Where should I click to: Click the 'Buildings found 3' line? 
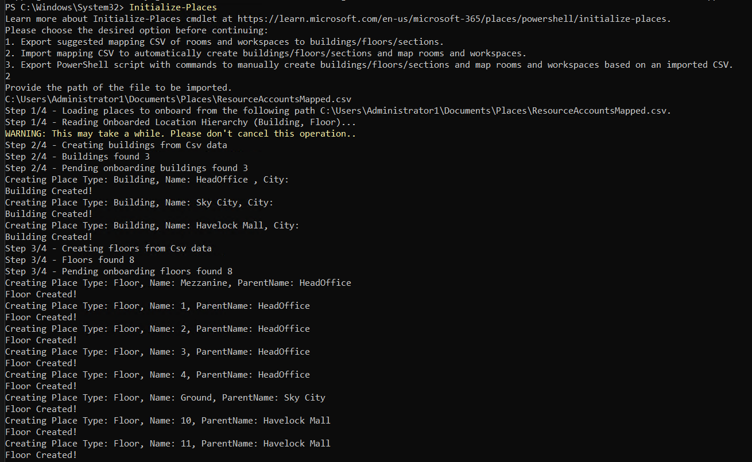tap(77, 156)
